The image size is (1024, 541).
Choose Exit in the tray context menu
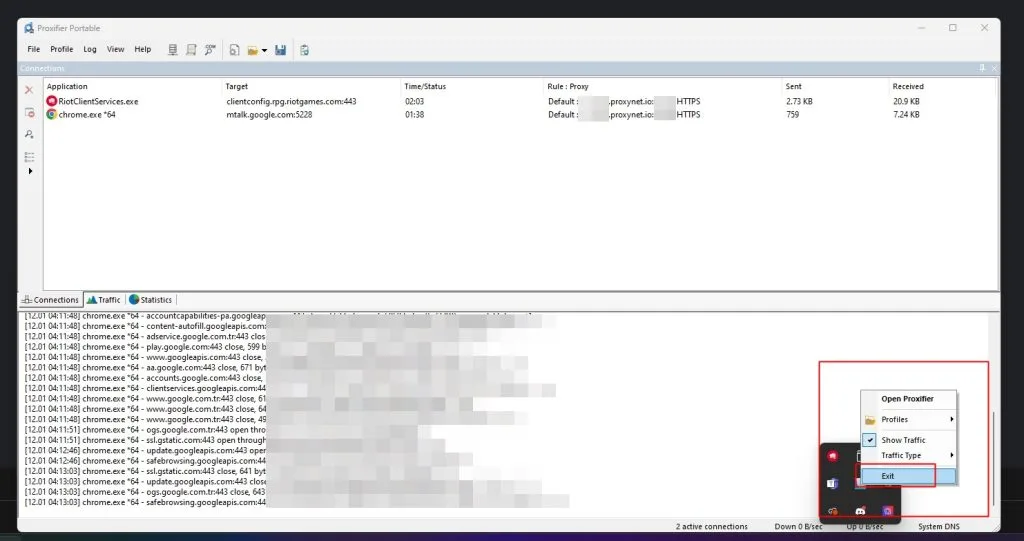click(x=908, y=476)
